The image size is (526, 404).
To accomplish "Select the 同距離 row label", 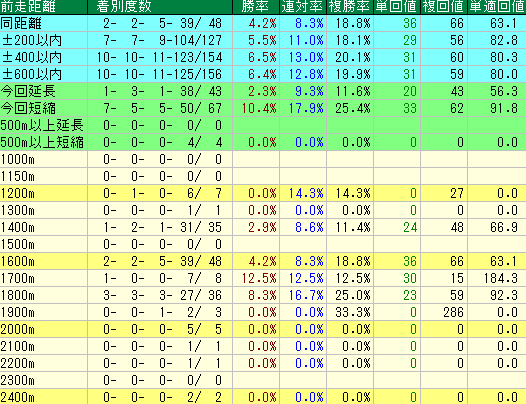I will click(x=21, y=23).
